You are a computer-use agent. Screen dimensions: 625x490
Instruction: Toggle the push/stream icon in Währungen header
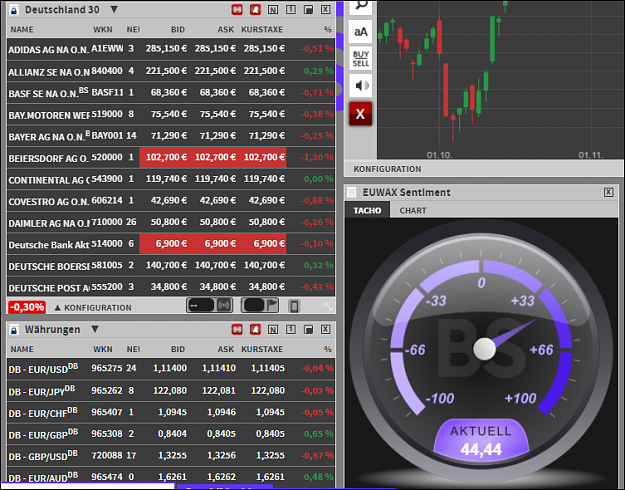coord(237,329)
